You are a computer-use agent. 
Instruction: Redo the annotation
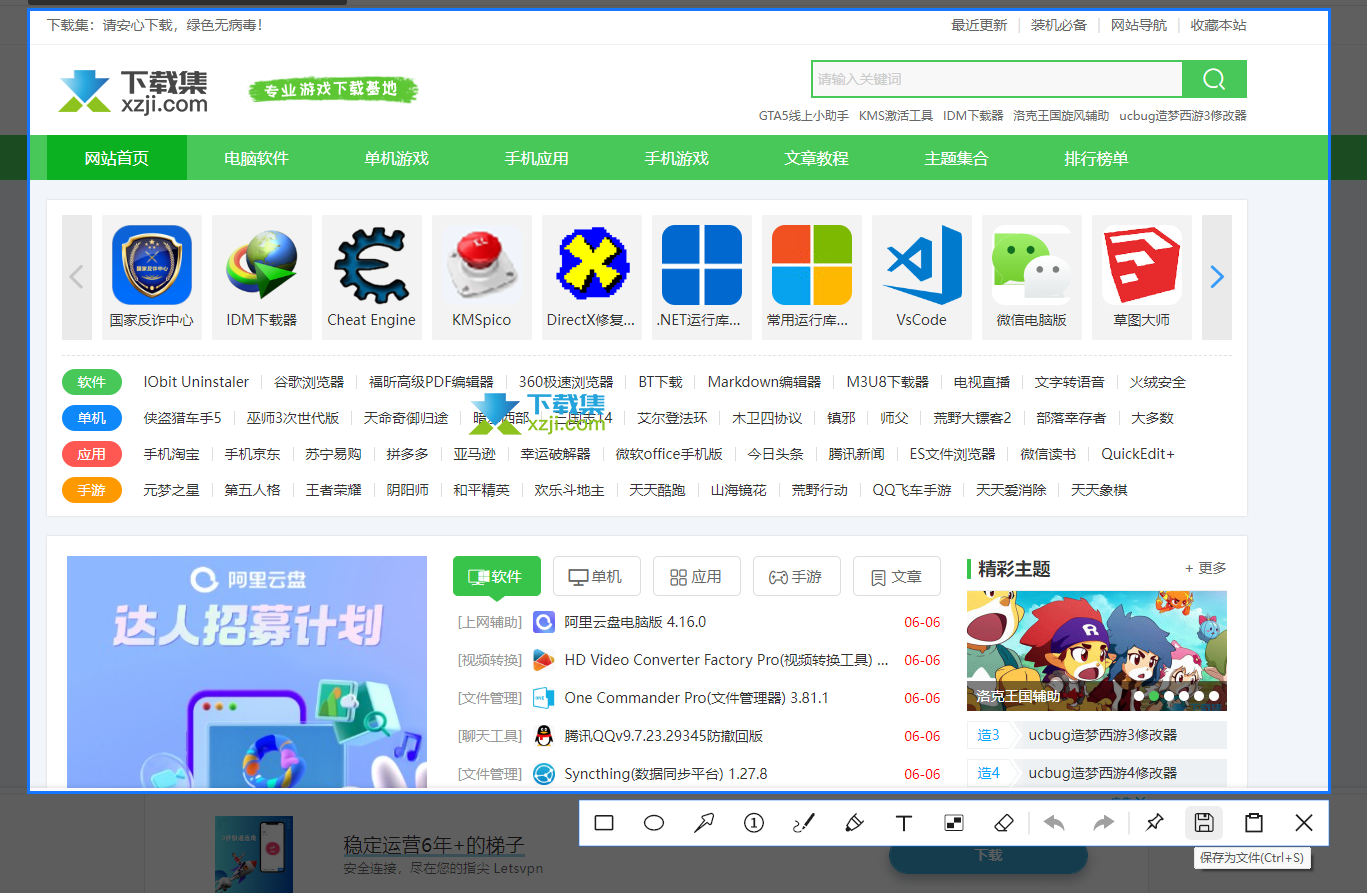coord(1104,823)
